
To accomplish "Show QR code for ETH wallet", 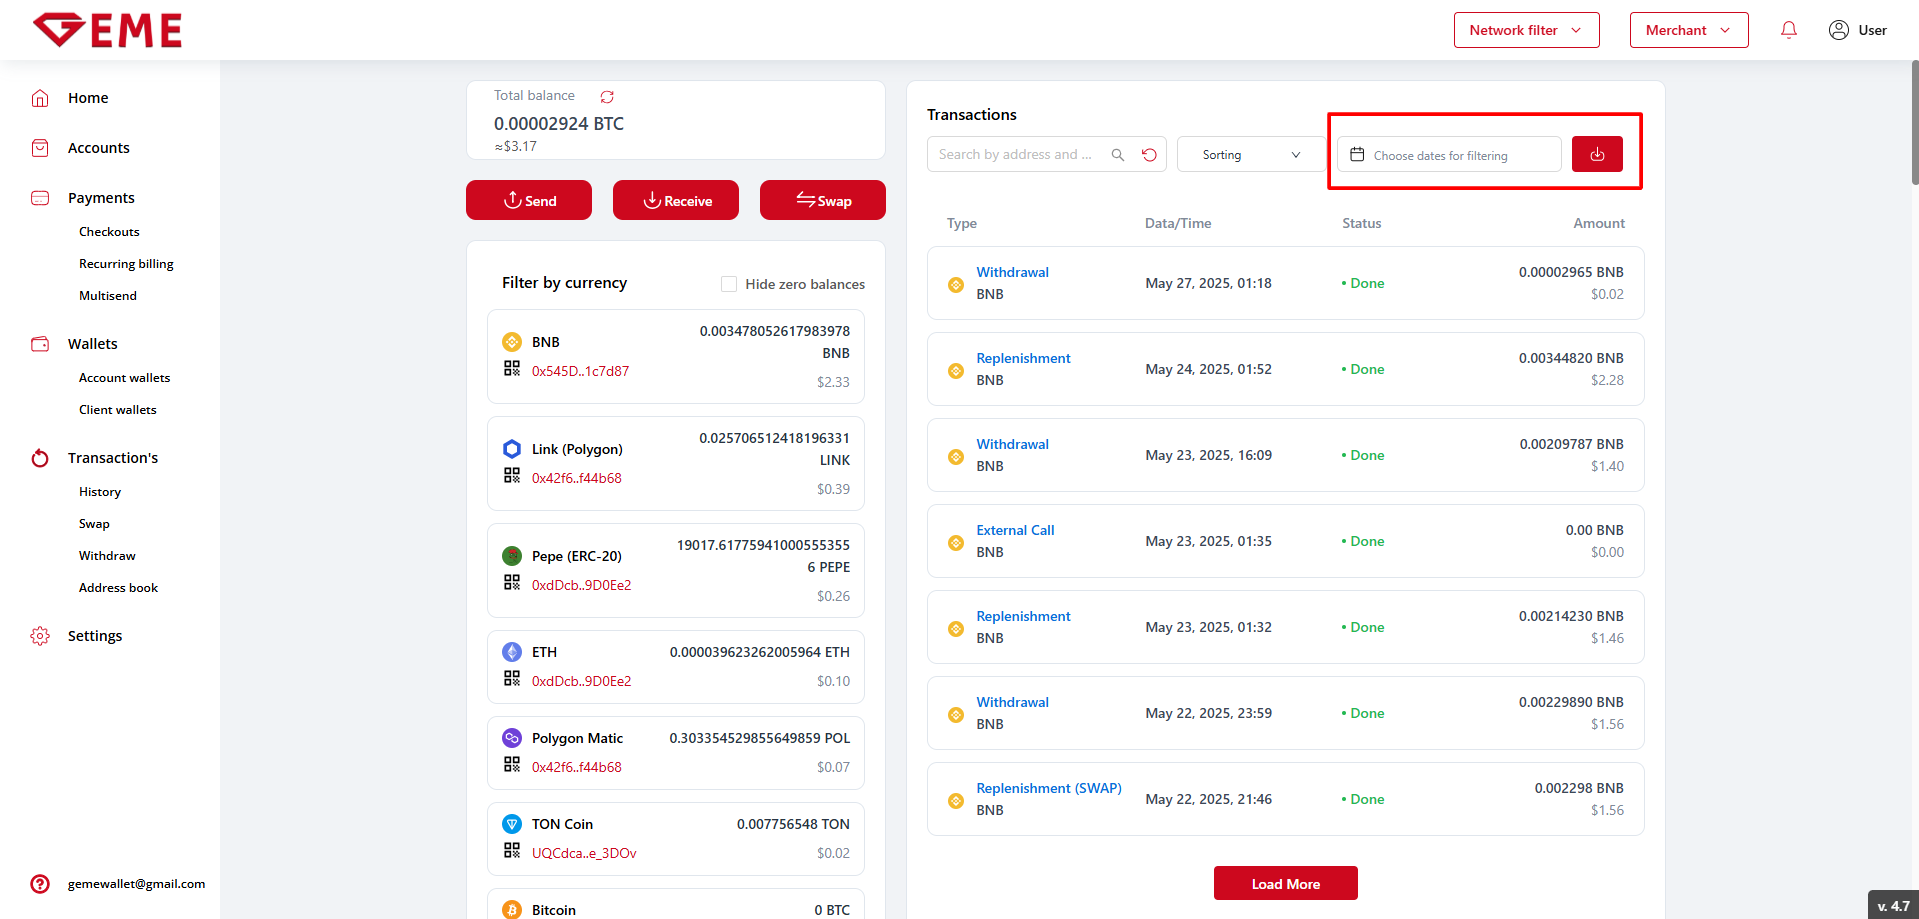I will click(512, 679).
